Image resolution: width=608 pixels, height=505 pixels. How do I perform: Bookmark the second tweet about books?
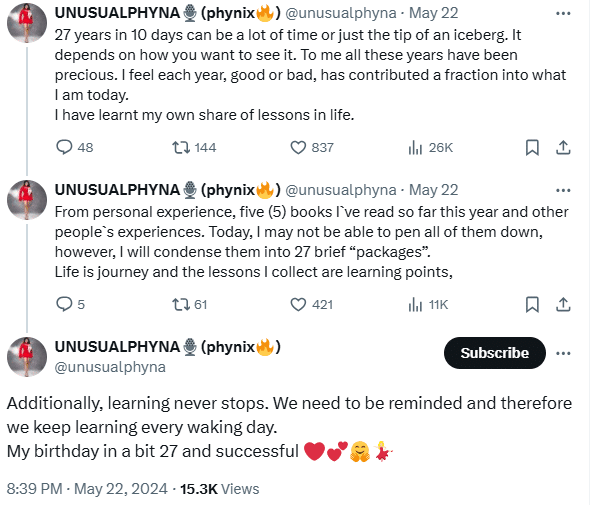click(533, 304)
